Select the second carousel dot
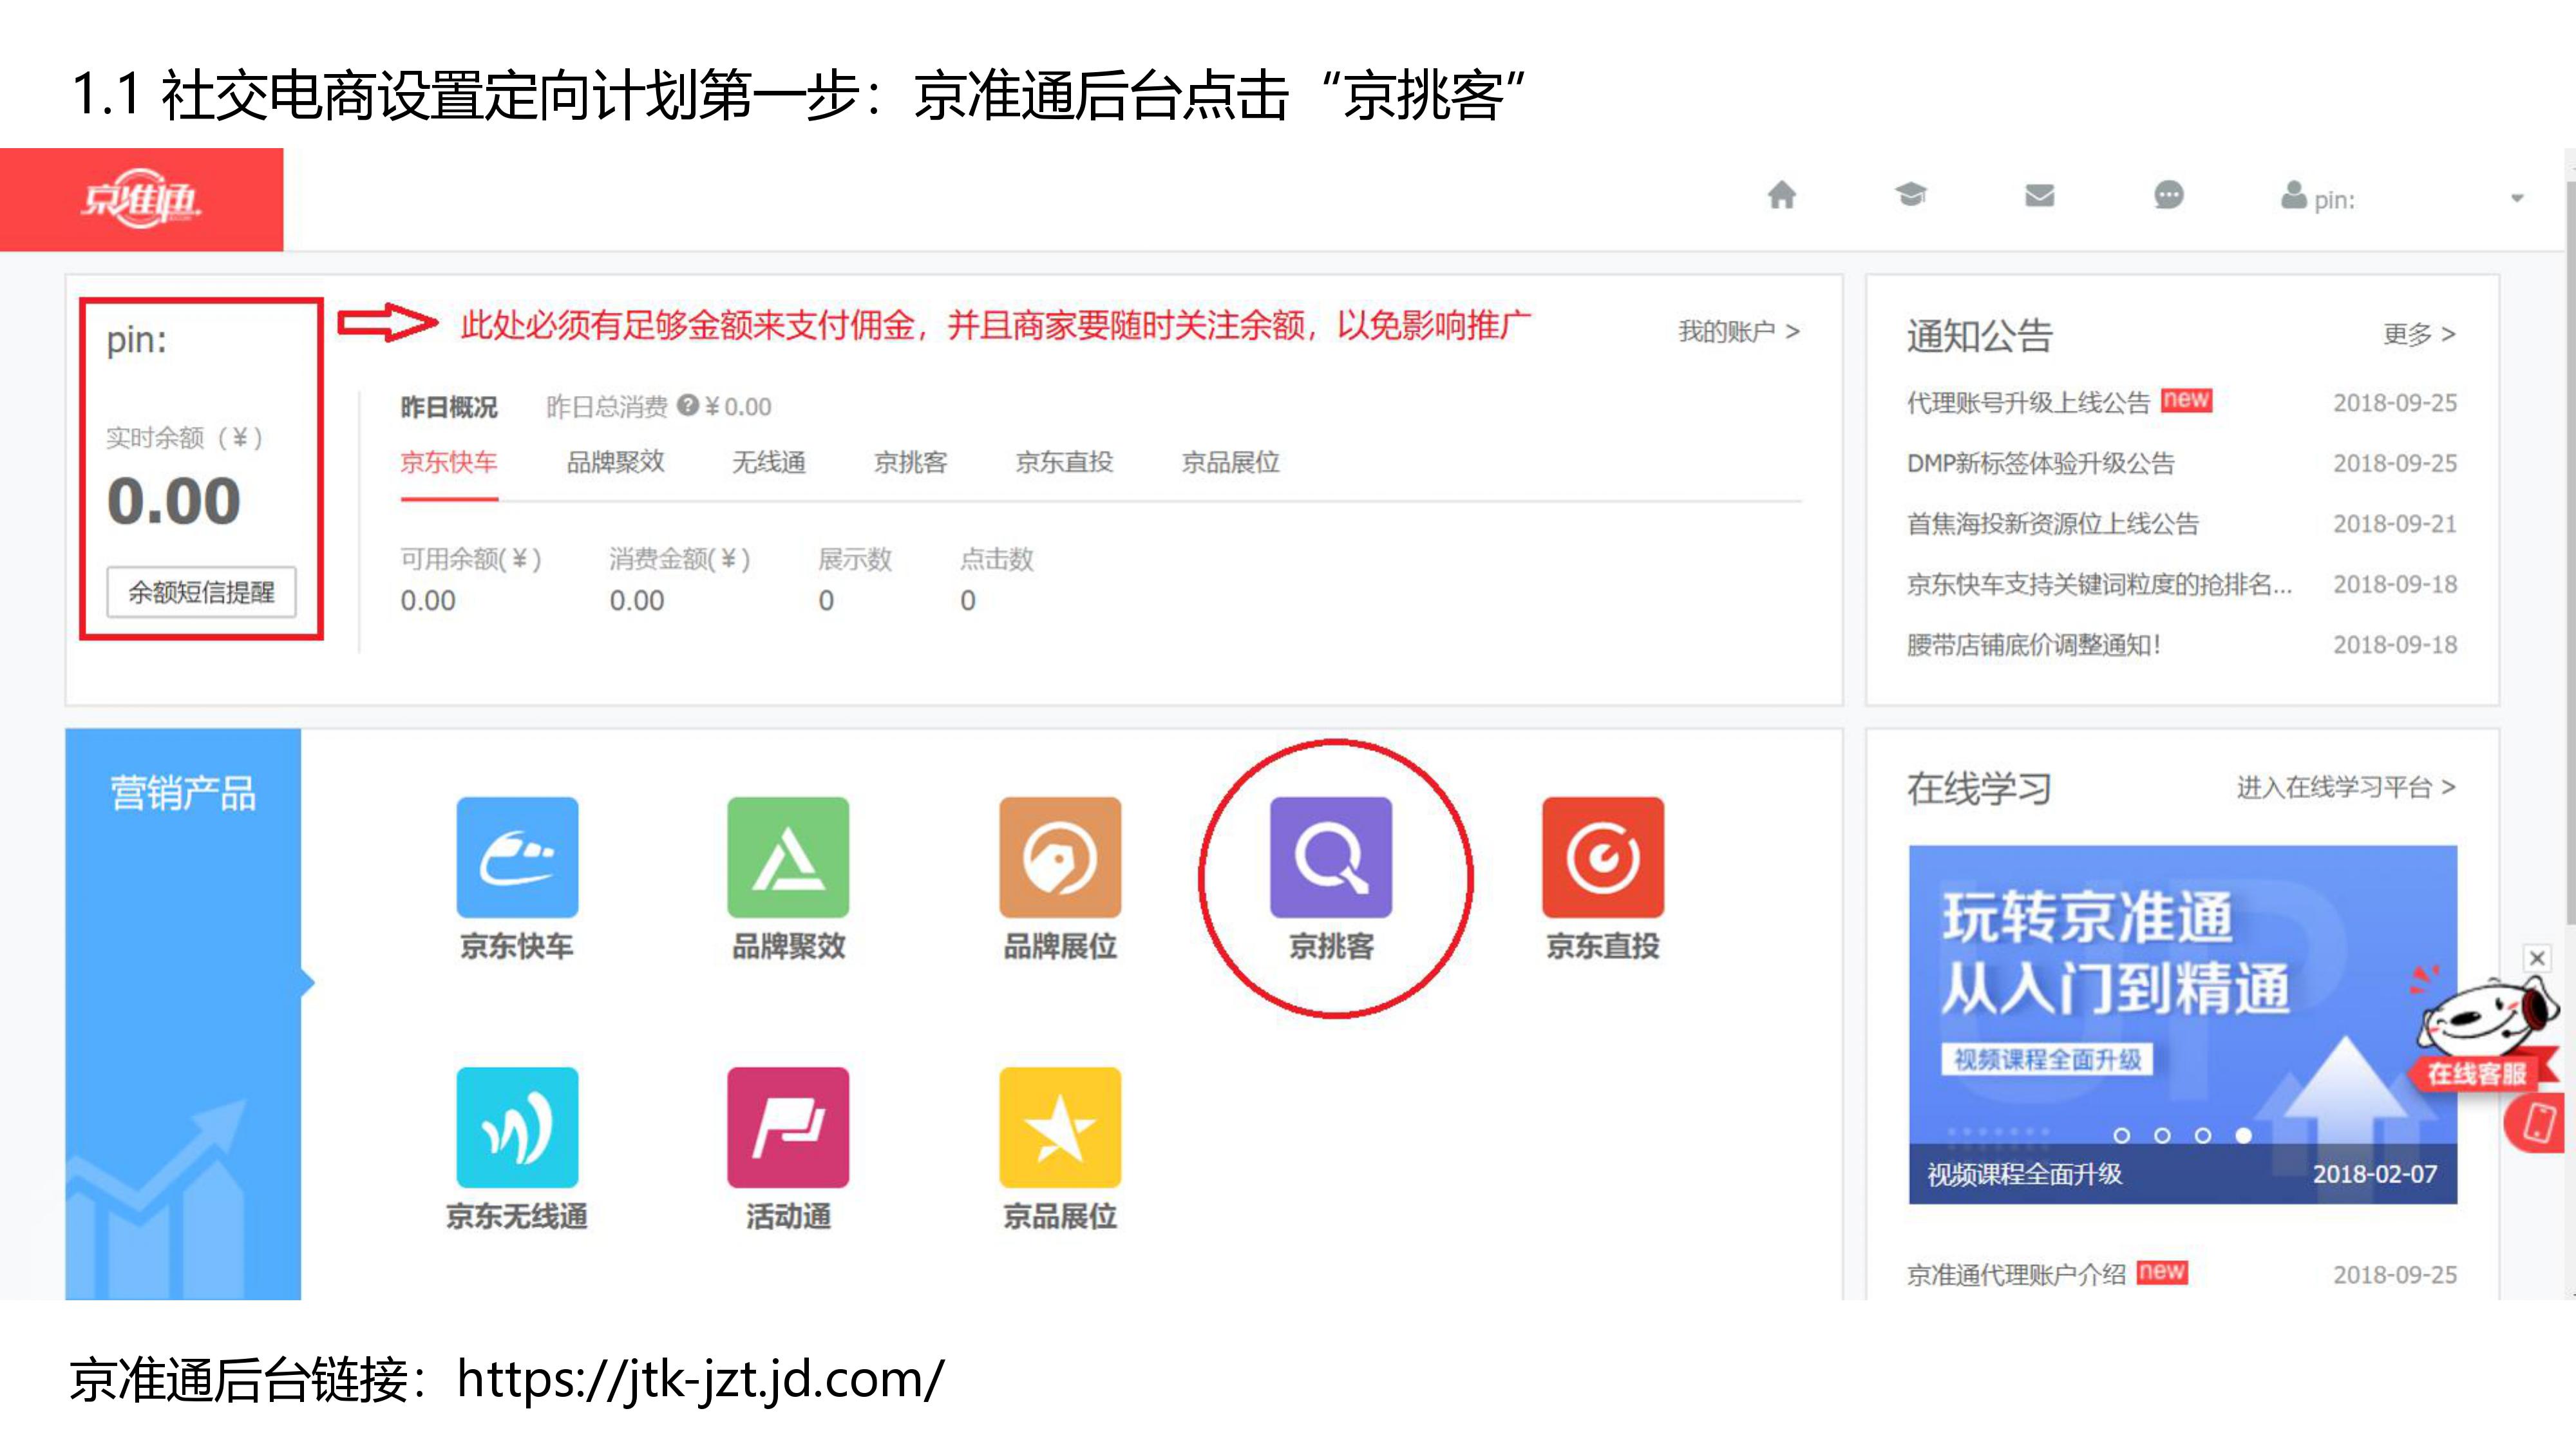The width and height of the screenshot is (2576, 1449). click(2162, 1135)
